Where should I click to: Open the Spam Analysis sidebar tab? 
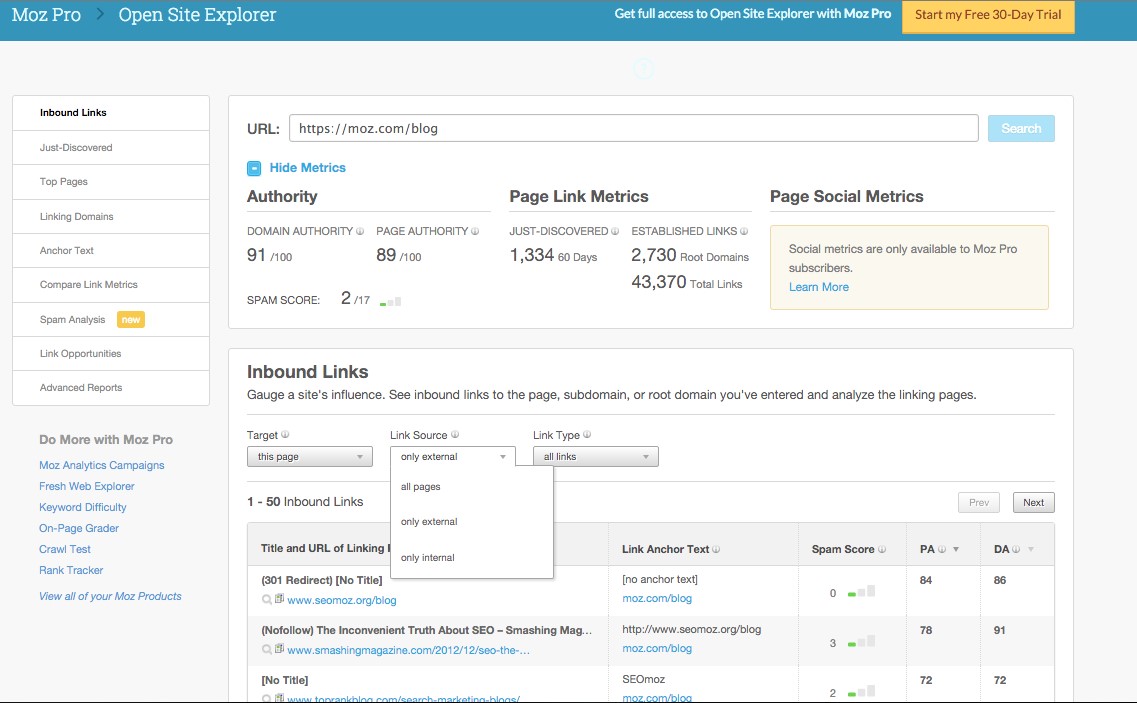click(111, 319)
